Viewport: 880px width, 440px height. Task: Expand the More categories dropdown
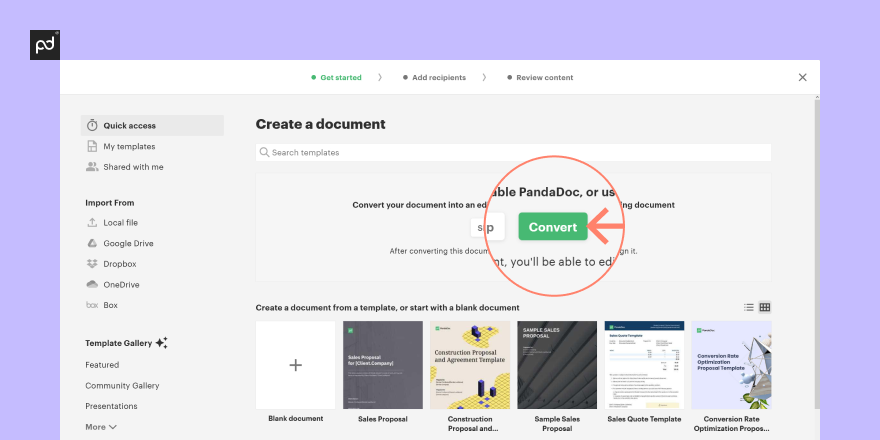(101, 427)
